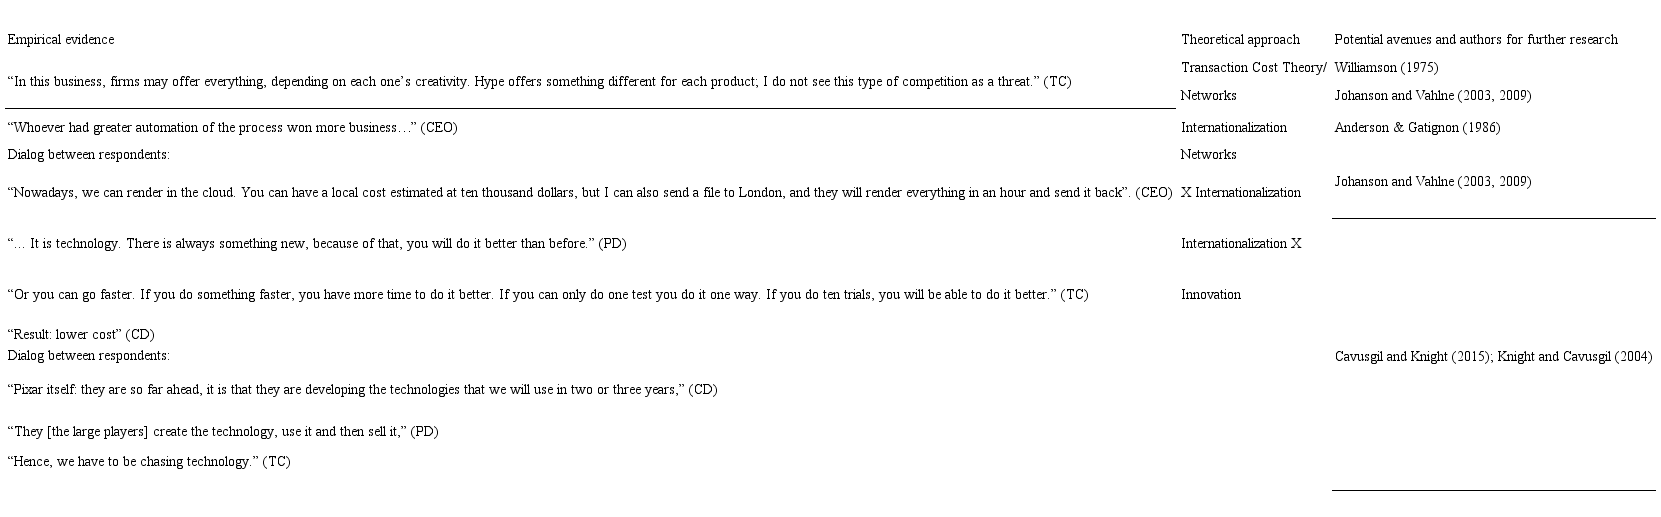This screenshot has height=517, width=1661.
Task: Click the "Whoever had greater automation" quote
Action: (x=232, y=128)
